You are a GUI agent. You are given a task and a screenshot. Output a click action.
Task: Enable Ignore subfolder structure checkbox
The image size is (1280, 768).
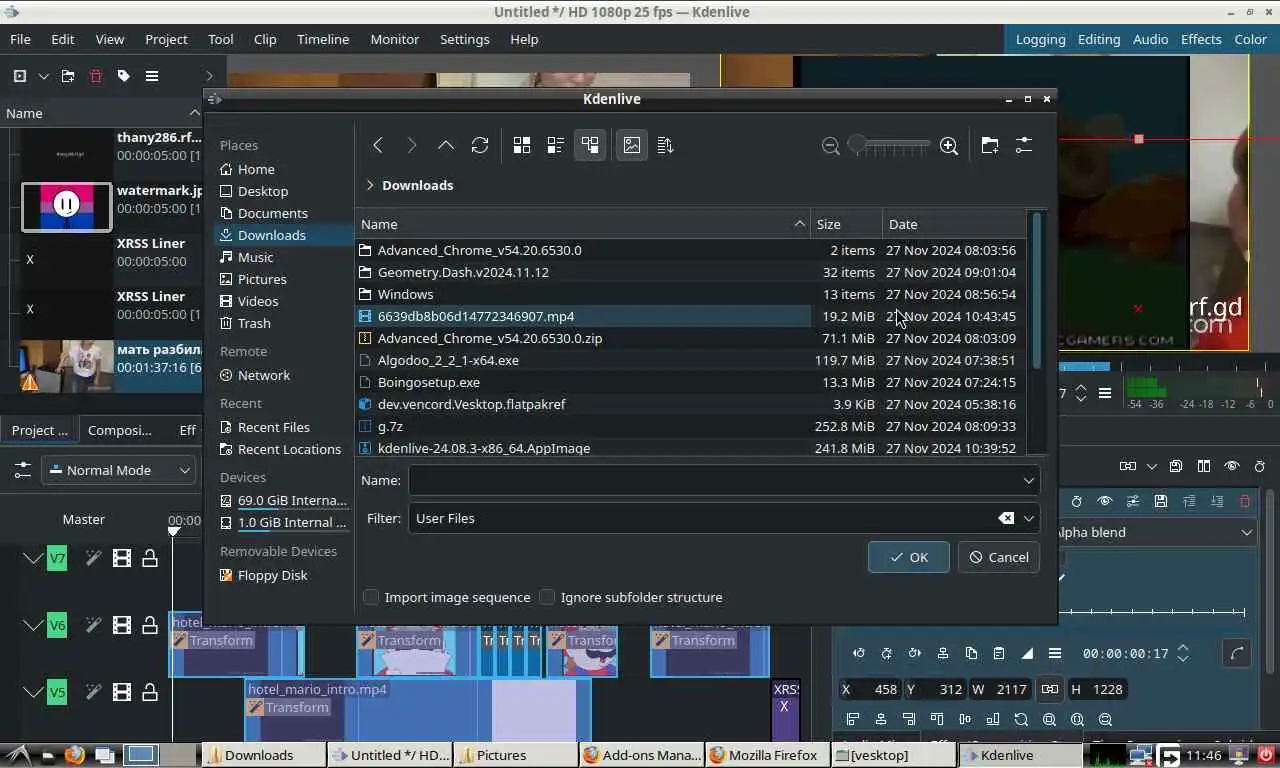coord(547,597)
